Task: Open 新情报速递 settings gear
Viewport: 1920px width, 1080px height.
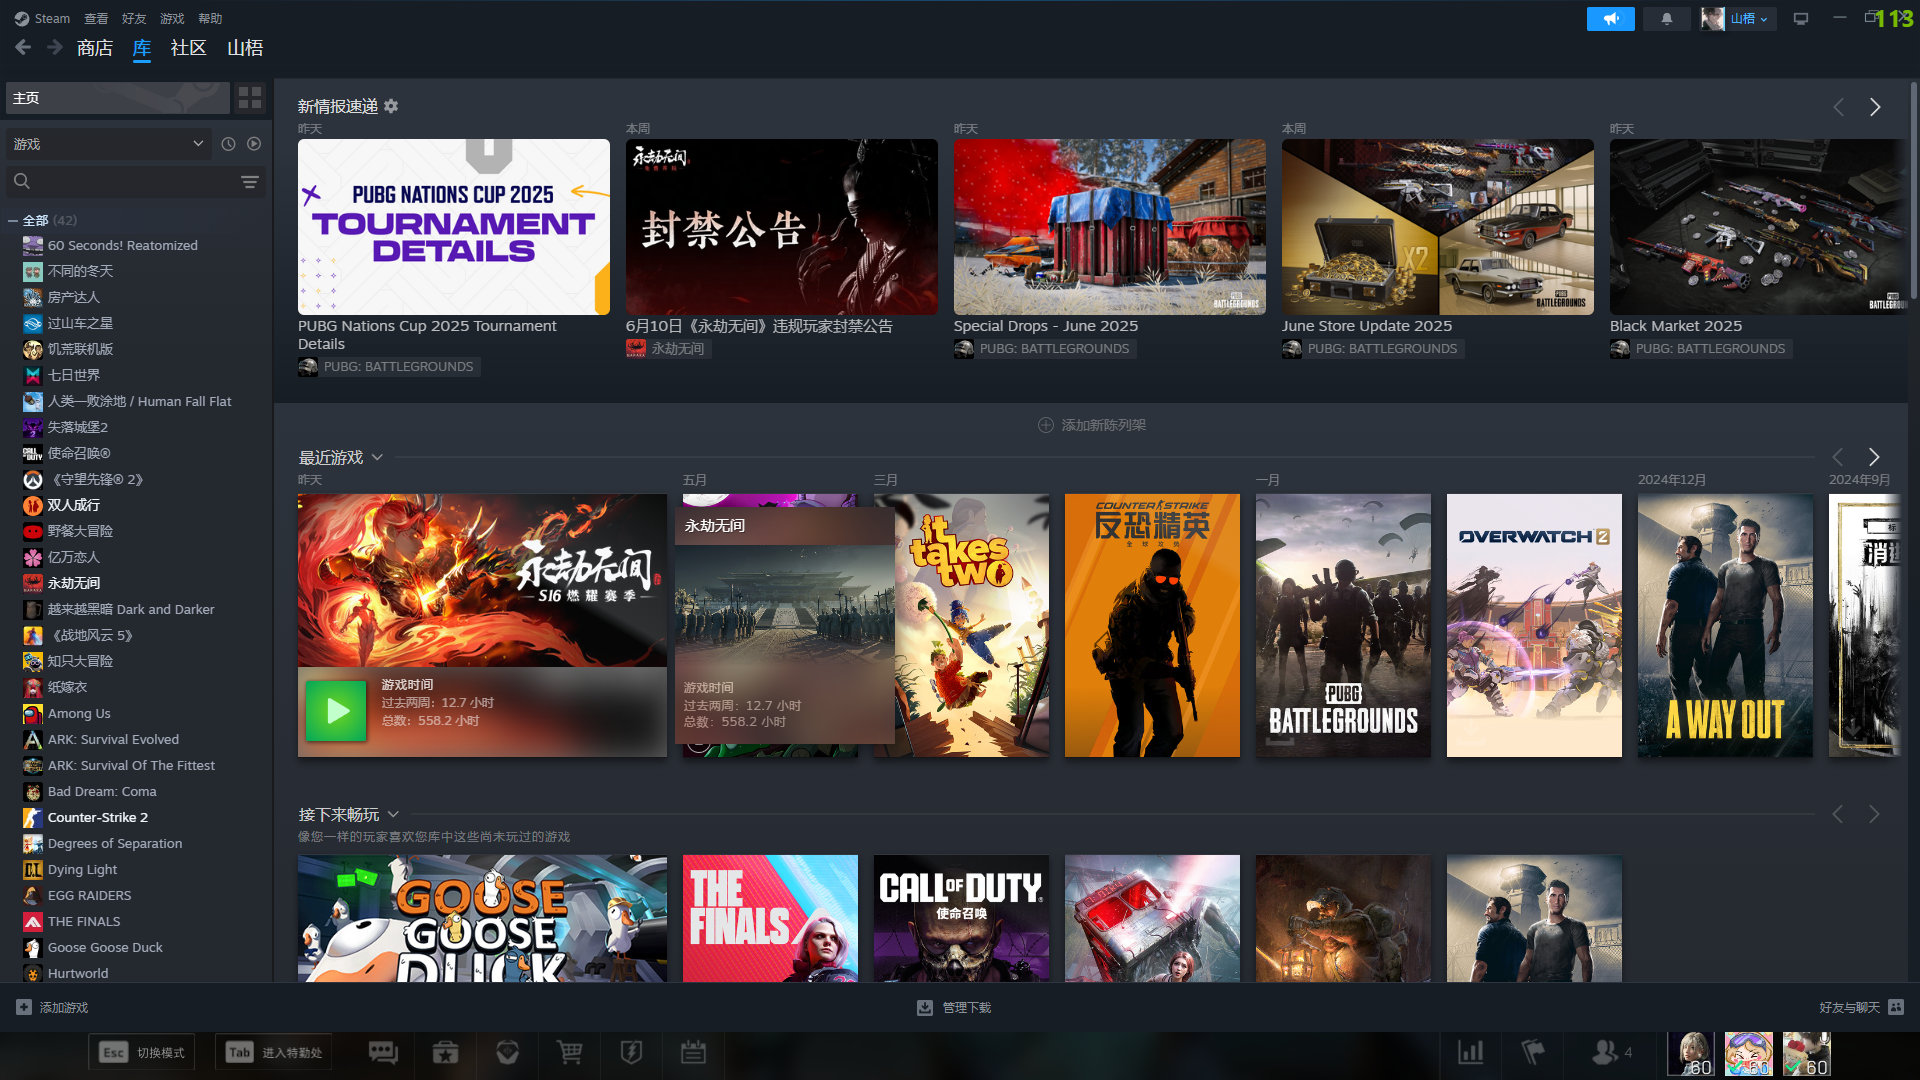Action: point(391,106)
